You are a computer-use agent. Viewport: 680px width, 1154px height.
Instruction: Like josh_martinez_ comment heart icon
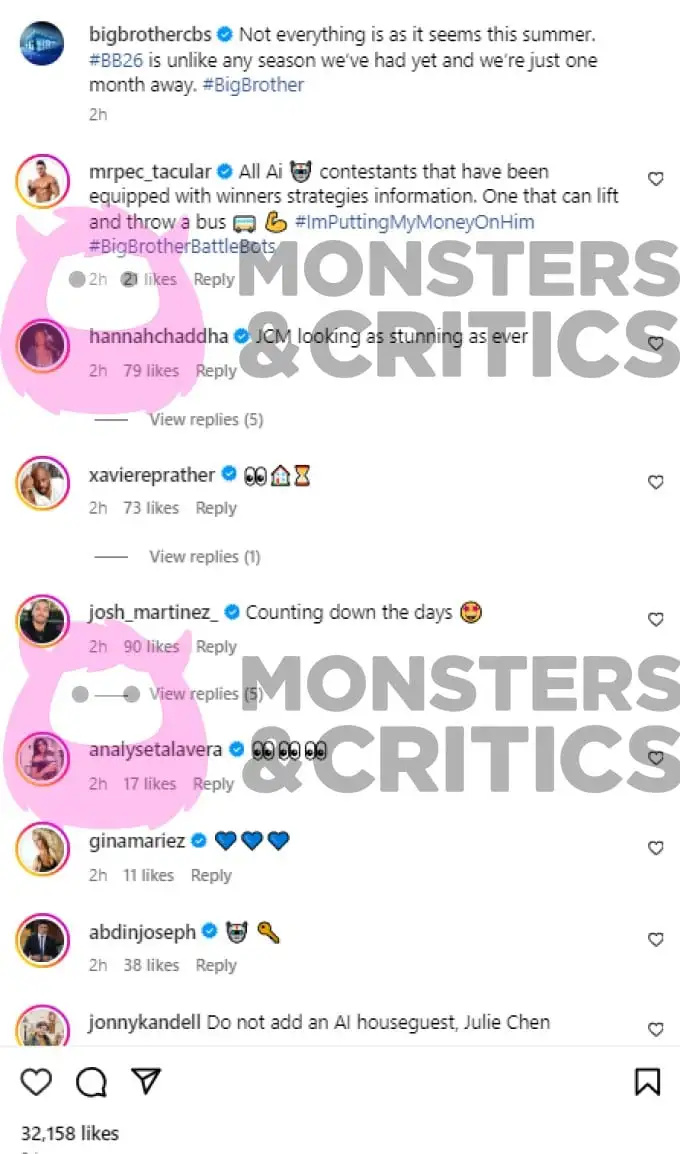[x=655, y=620]
